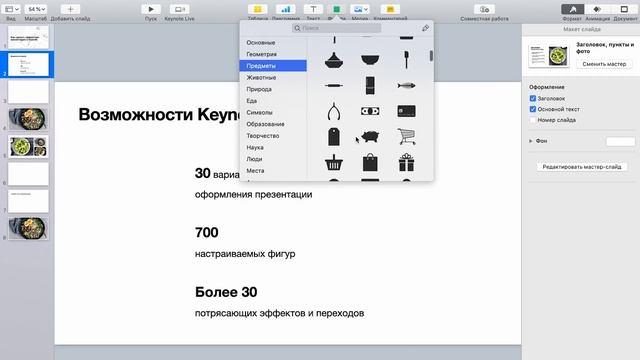The image size is (640, 360).
Task: Insert the tagine pot shape
Action: coord(334,60)
